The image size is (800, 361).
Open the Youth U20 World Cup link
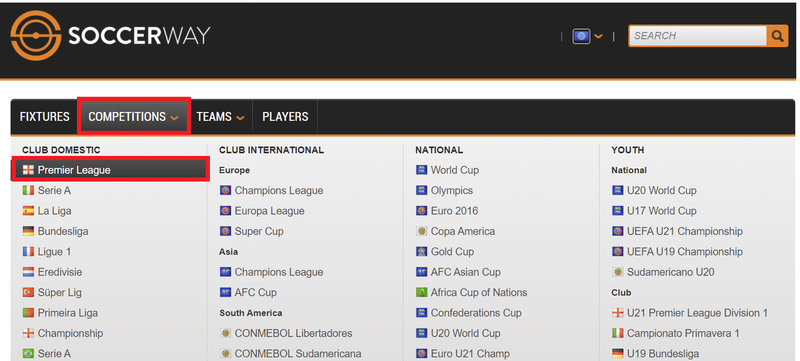click(x=662, y=191)
